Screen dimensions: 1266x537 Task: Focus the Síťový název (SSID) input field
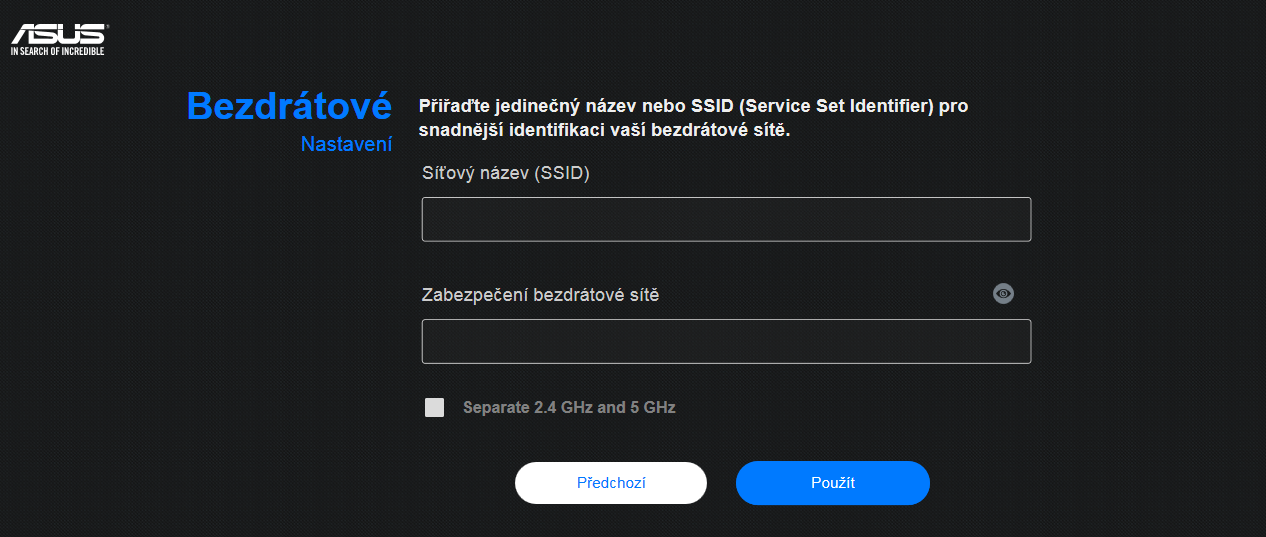[x=726, y=219]
